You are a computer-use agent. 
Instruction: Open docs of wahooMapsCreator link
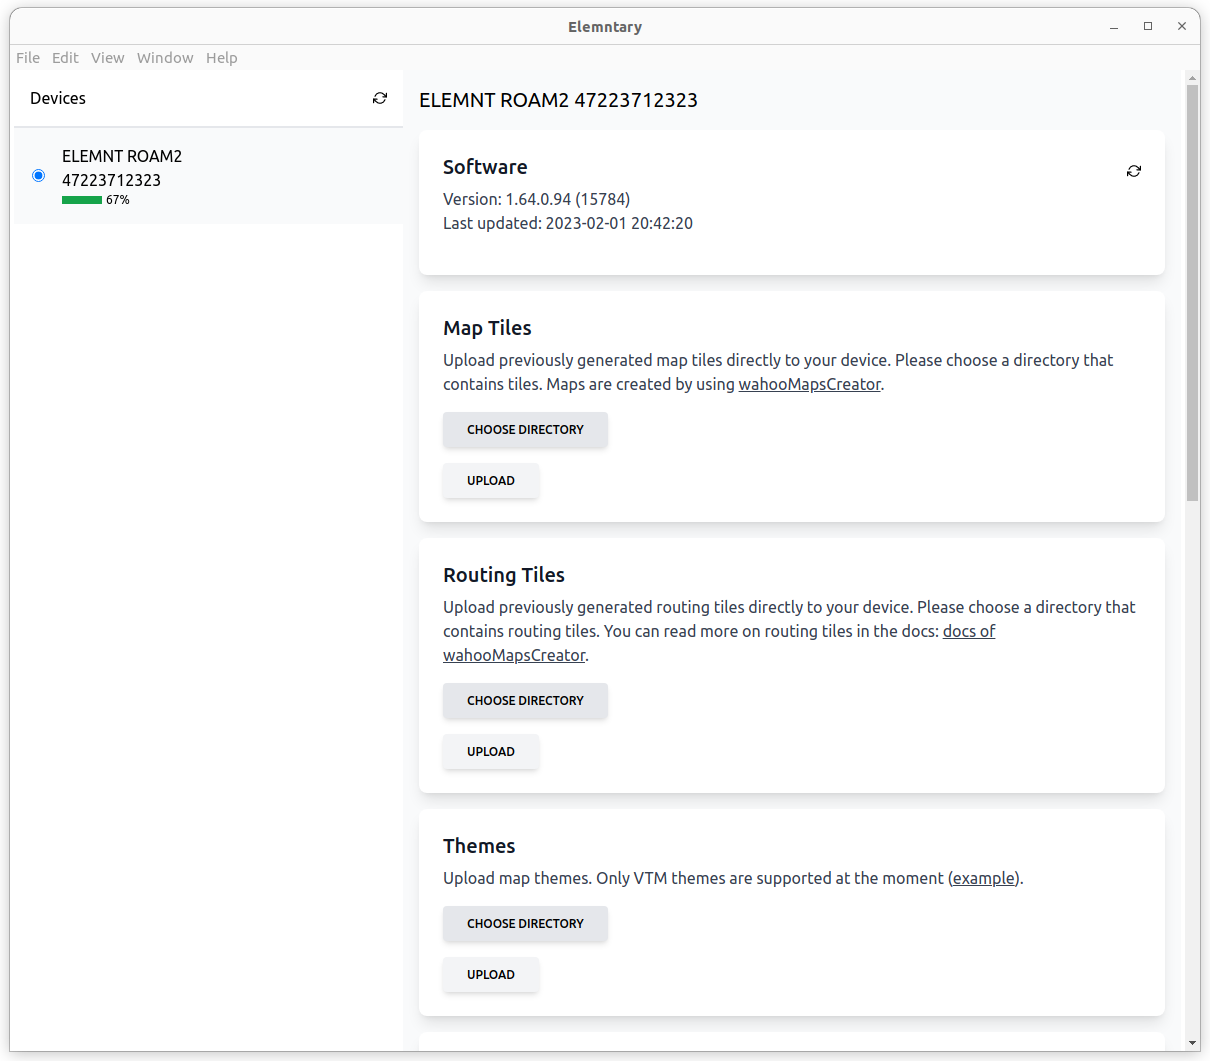click(968, 632)
